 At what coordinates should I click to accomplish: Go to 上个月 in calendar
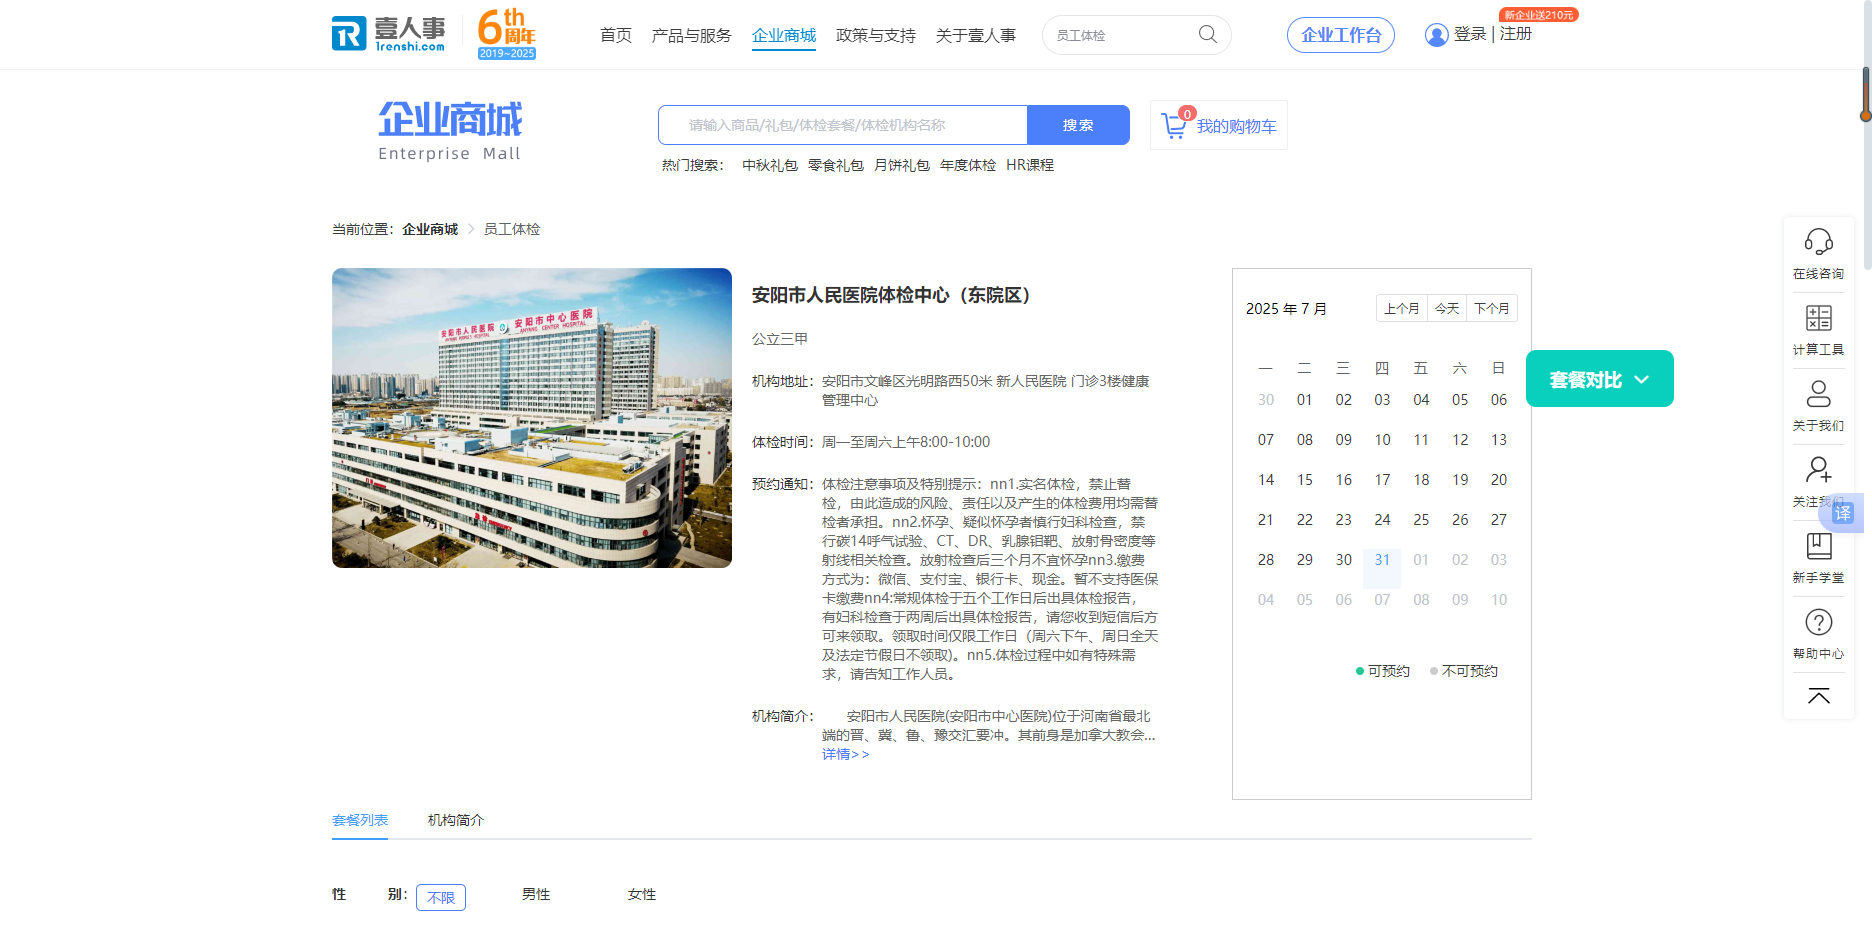coord(1401,308)
